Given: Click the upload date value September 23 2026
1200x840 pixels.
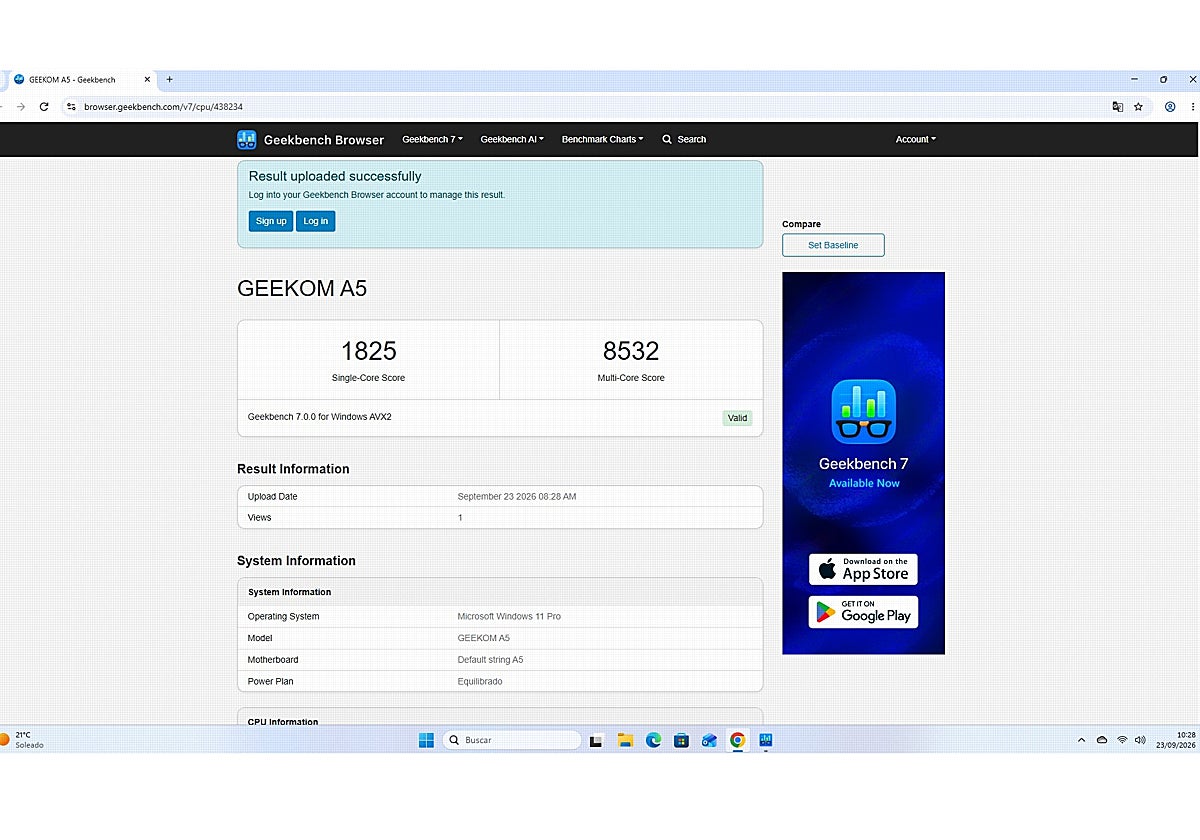Looking at the screenshot, I should click(x=517, y=496).
